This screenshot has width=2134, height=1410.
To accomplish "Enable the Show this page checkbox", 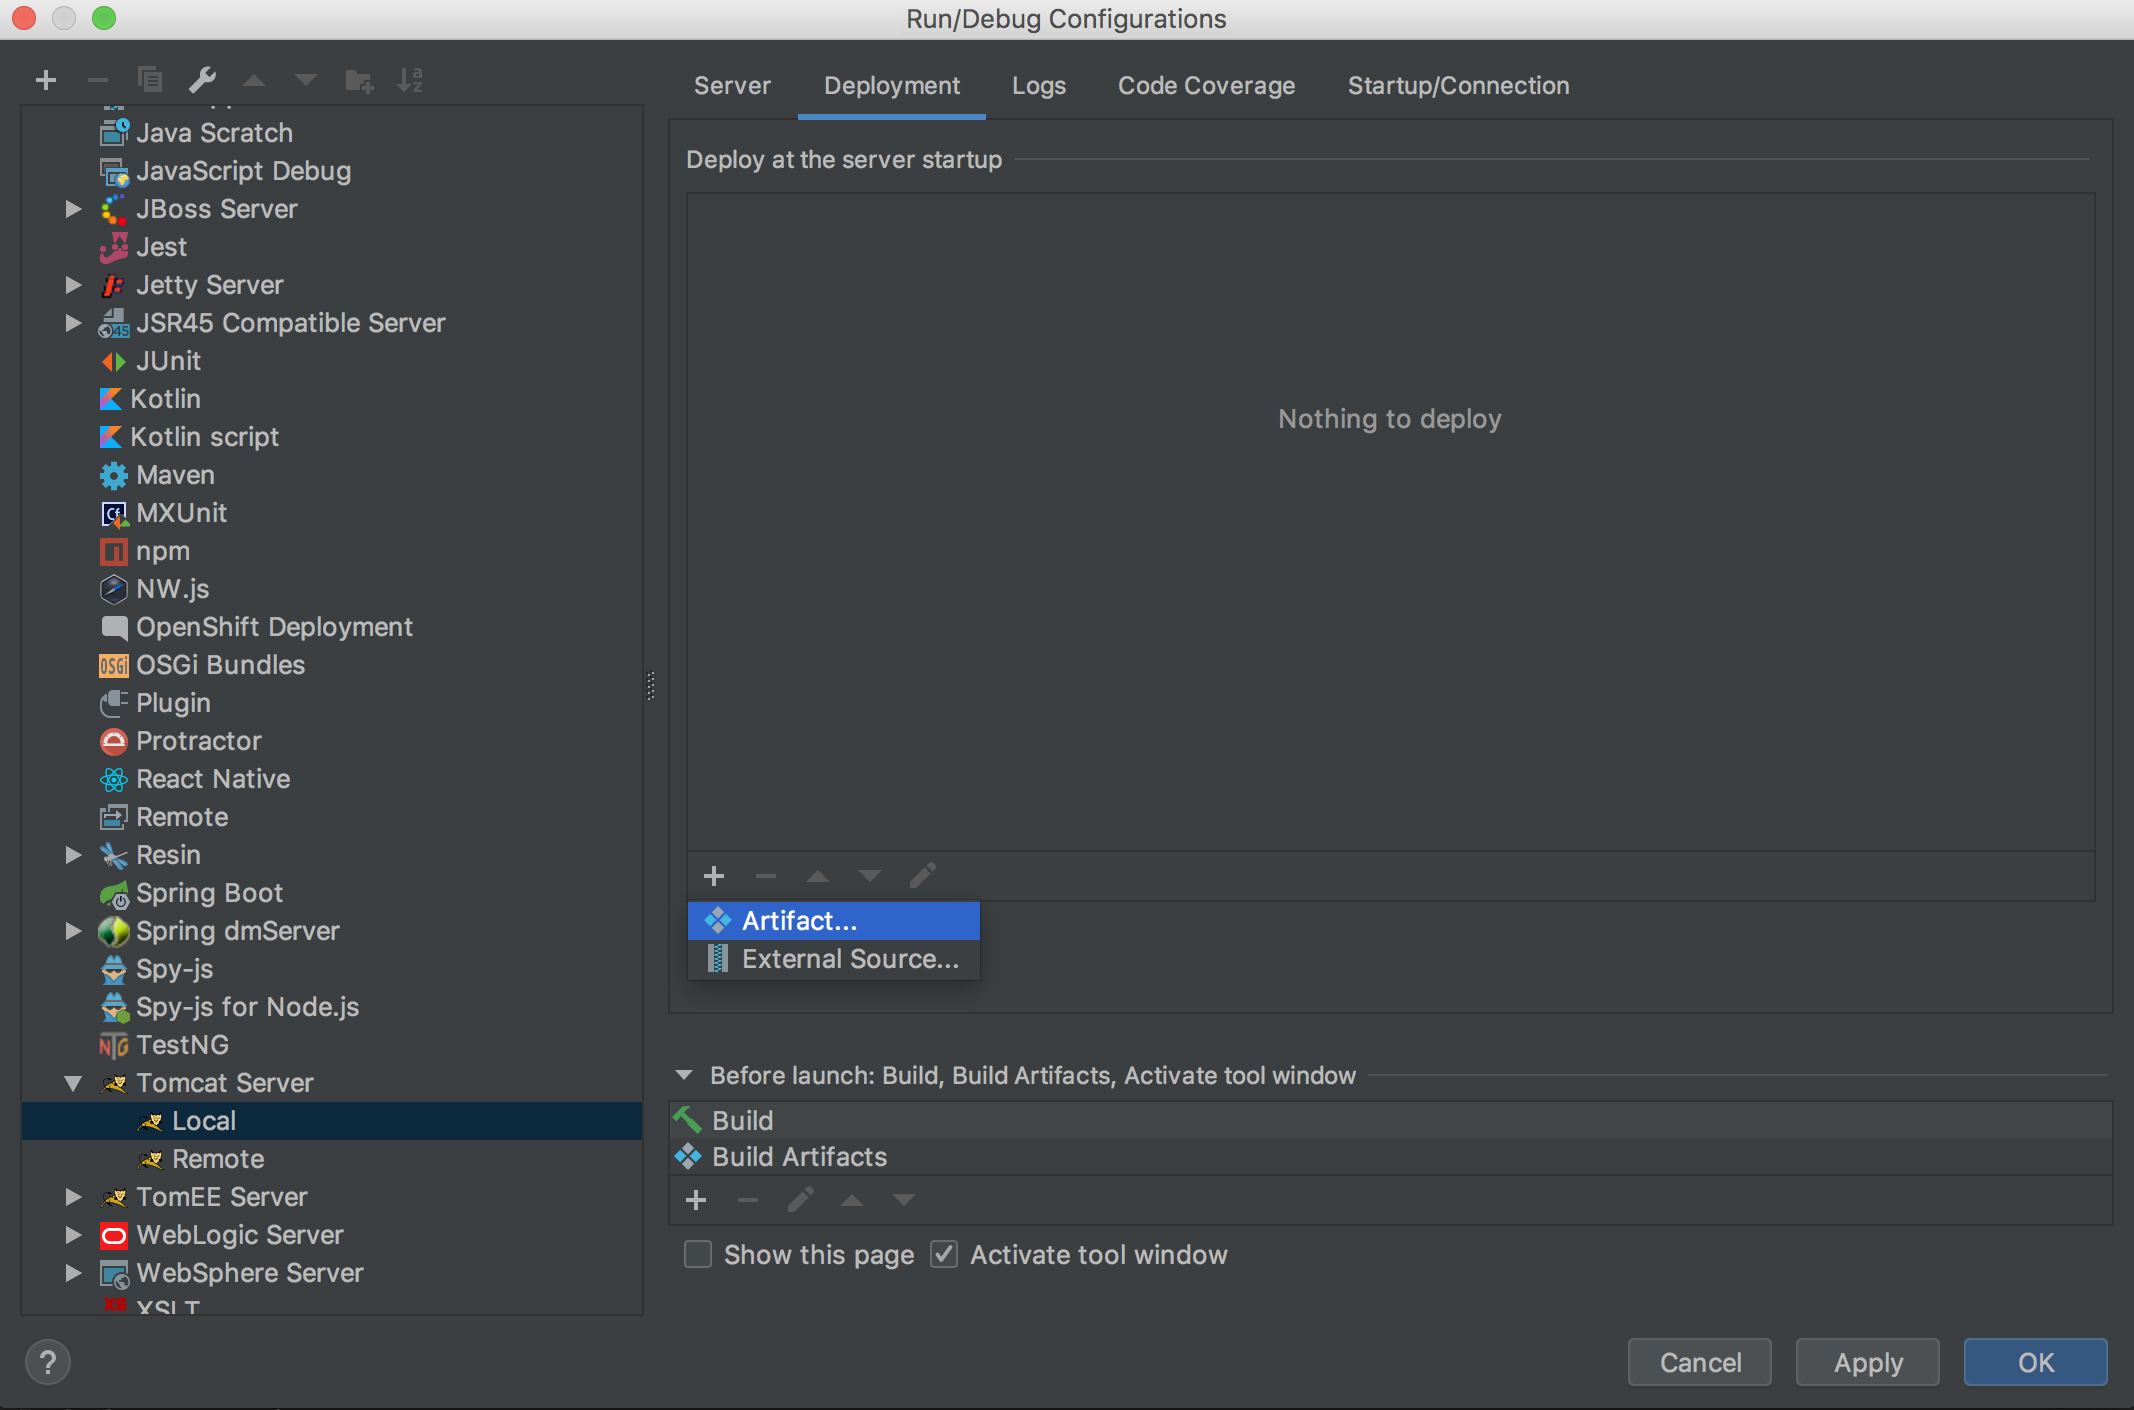I will (697, 1254).
